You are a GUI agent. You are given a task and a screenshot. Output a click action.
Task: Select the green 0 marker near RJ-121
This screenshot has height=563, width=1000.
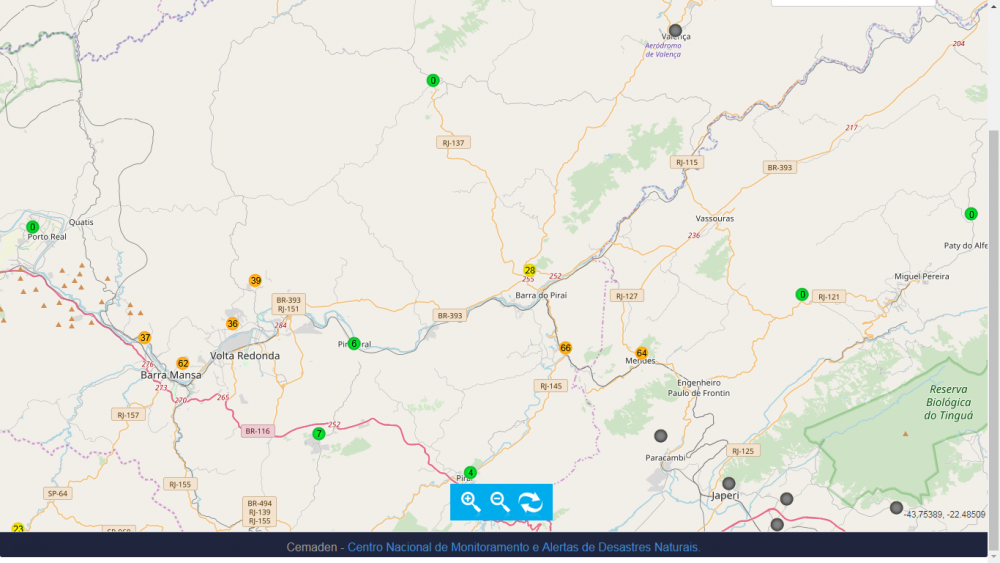[x=802, y=294]
